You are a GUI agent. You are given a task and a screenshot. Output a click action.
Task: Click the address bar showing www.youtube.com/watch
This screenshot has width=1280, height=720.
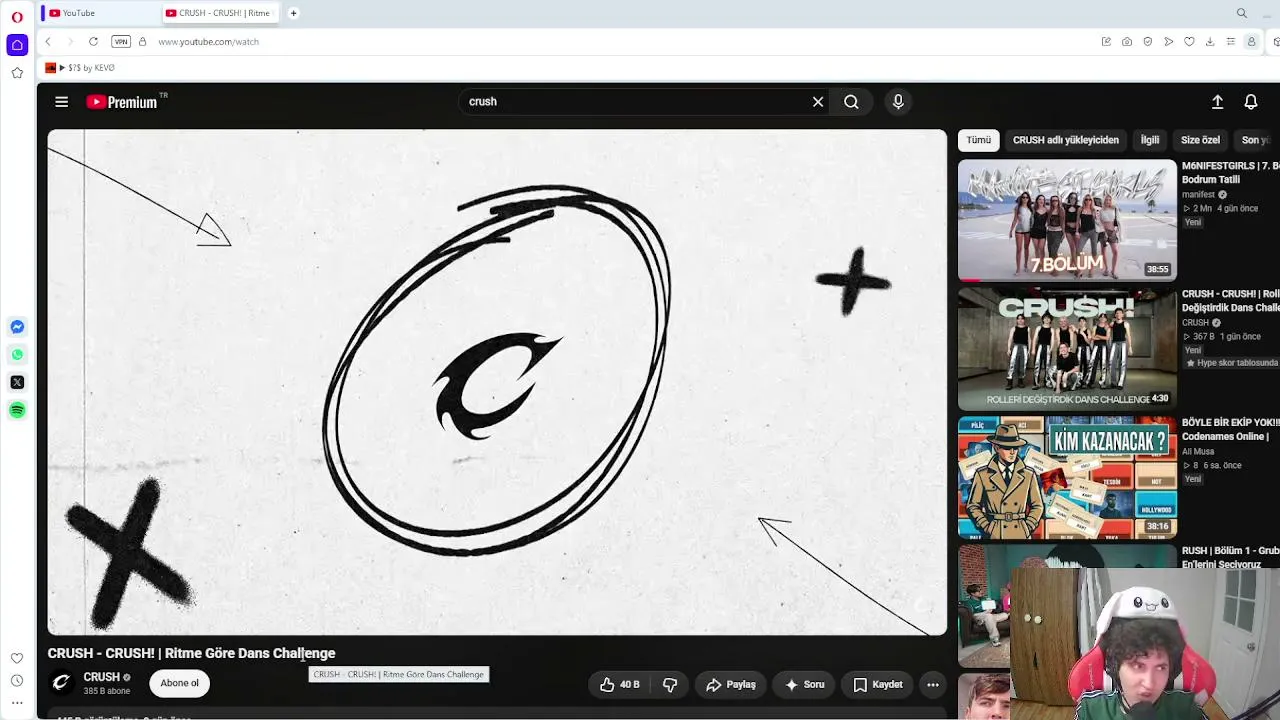point(208,42)
